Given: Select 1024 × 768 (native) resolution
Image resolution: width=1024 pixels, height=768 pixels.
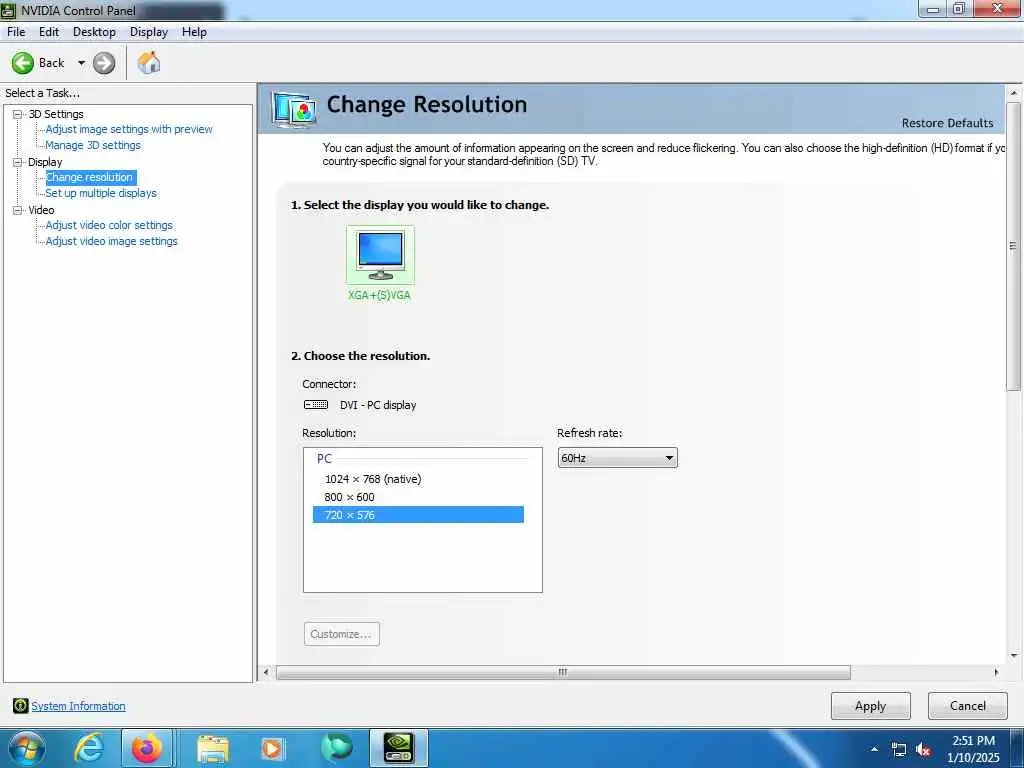Looking at the screenshot, I should (x=373, y=479).
